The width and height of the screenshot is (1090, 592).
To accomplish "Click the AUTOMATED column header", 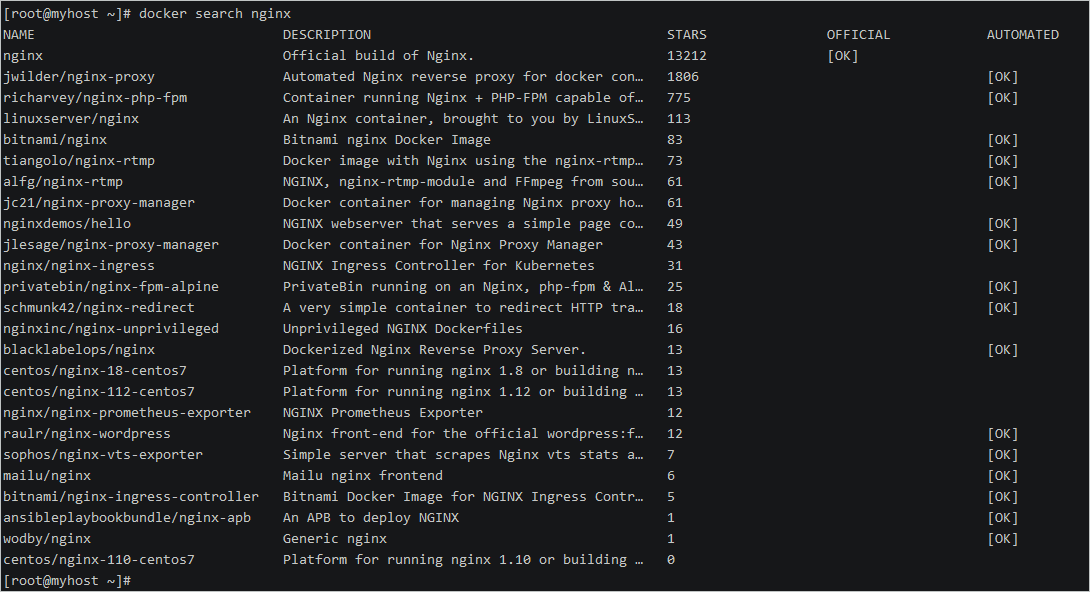I will (1022, 35).
